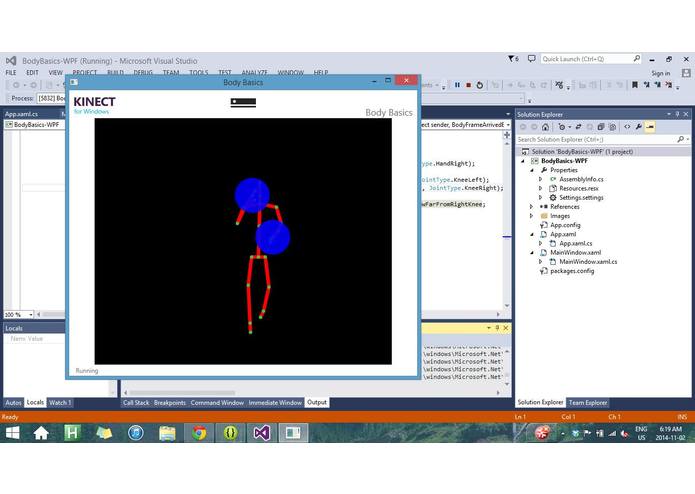Click the Quick Launch search field
The width and height of the screenshot is (695, 494).
(x=590, y=58)
